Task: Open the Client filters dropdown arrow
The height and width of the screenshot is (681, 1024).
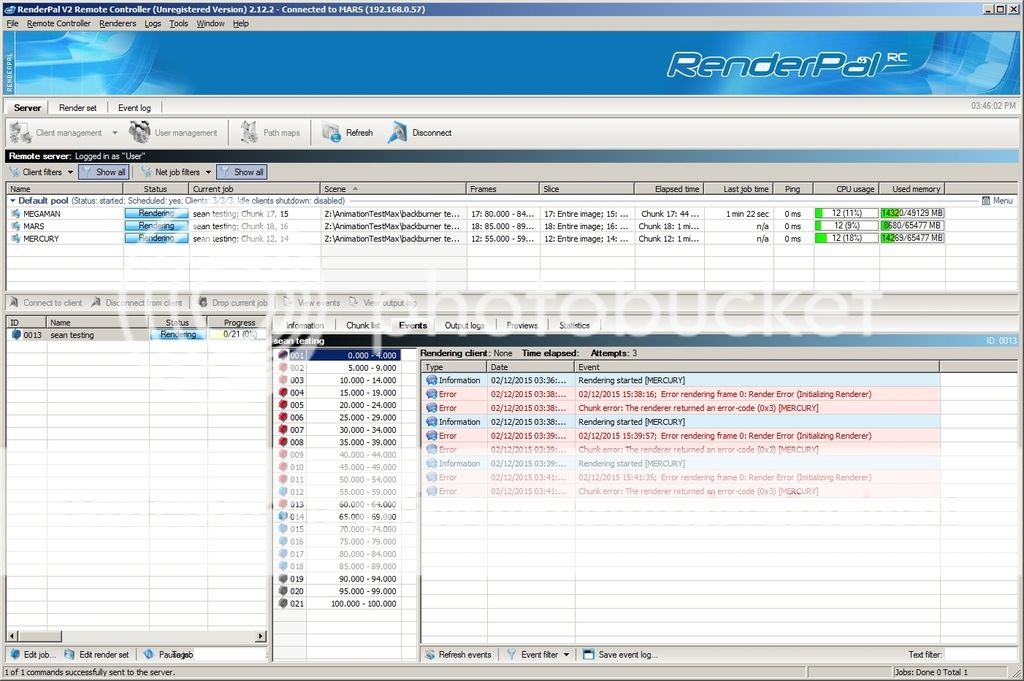Action: tap(71, 172)
